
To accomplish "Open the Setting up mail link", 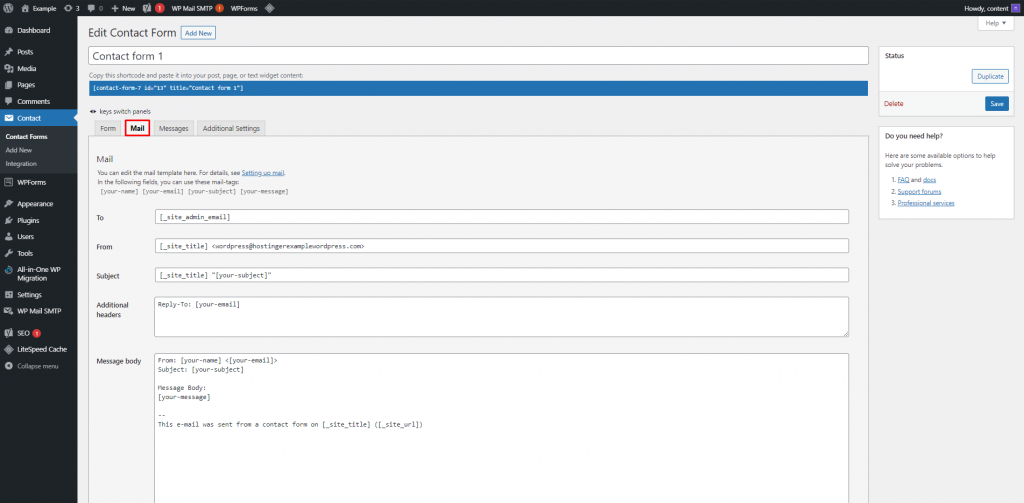I will [263, 173].
